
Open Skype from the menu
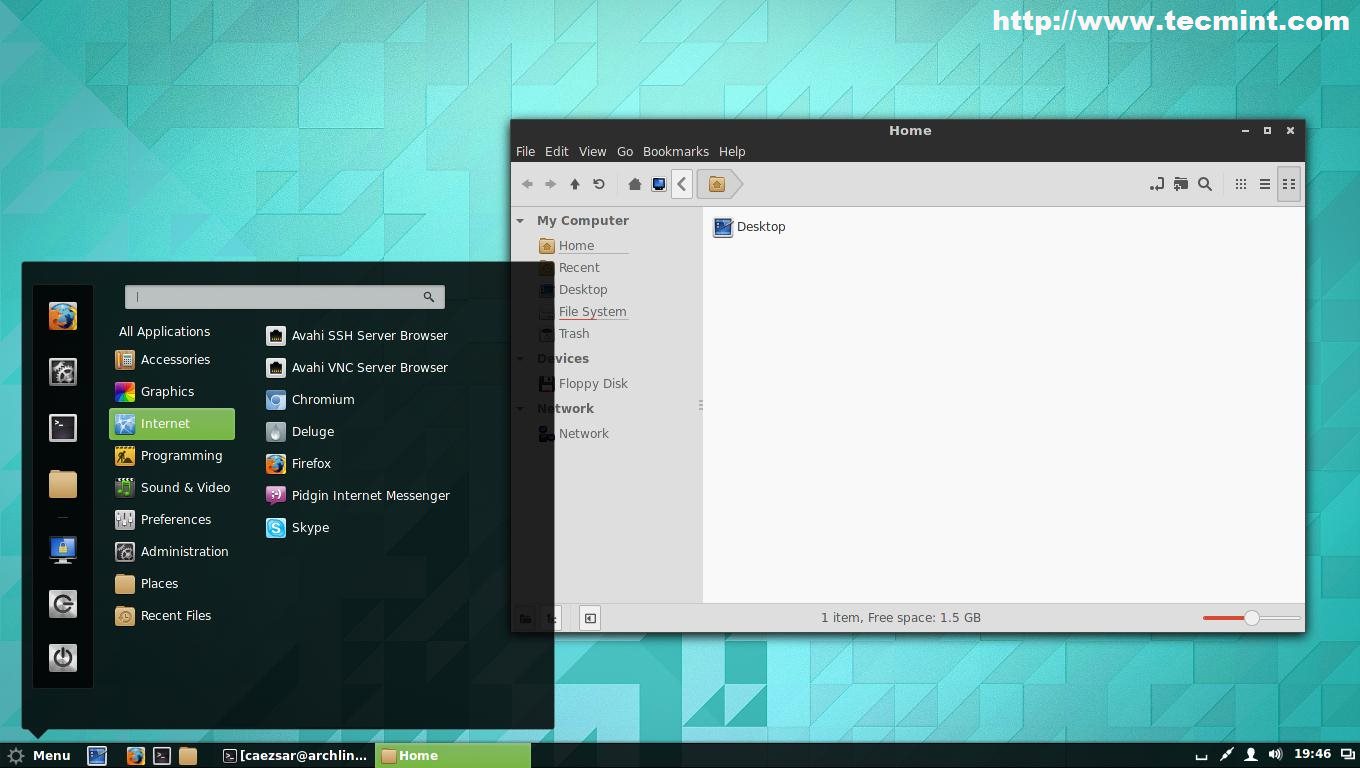[x=310, y=527]
